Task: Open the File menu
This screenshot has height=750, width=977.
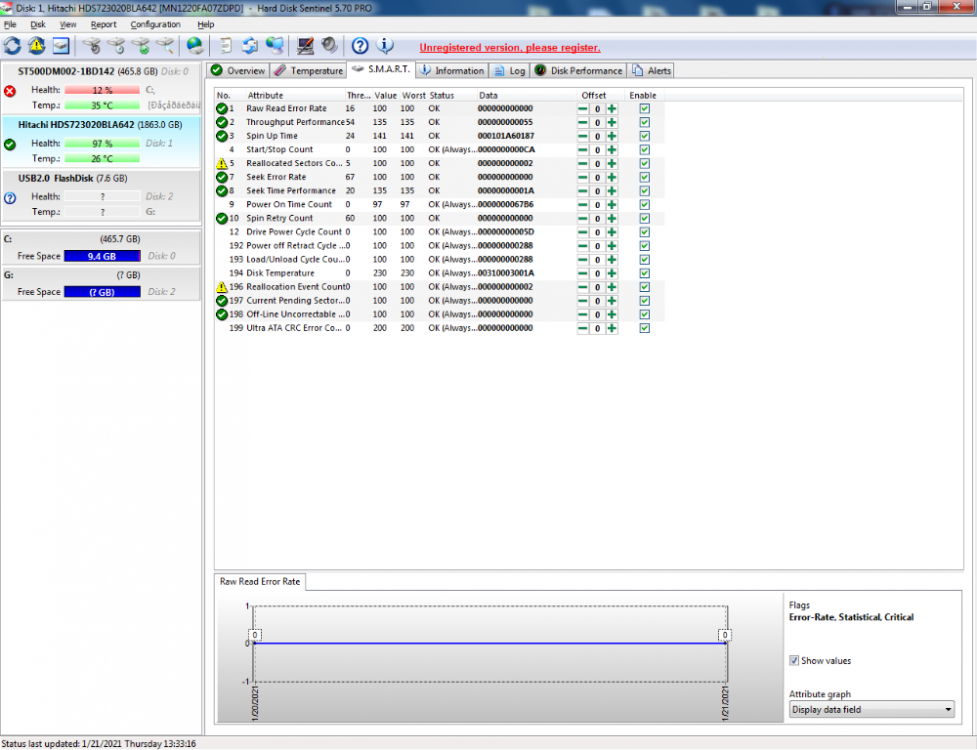Action: coord(10,24)
